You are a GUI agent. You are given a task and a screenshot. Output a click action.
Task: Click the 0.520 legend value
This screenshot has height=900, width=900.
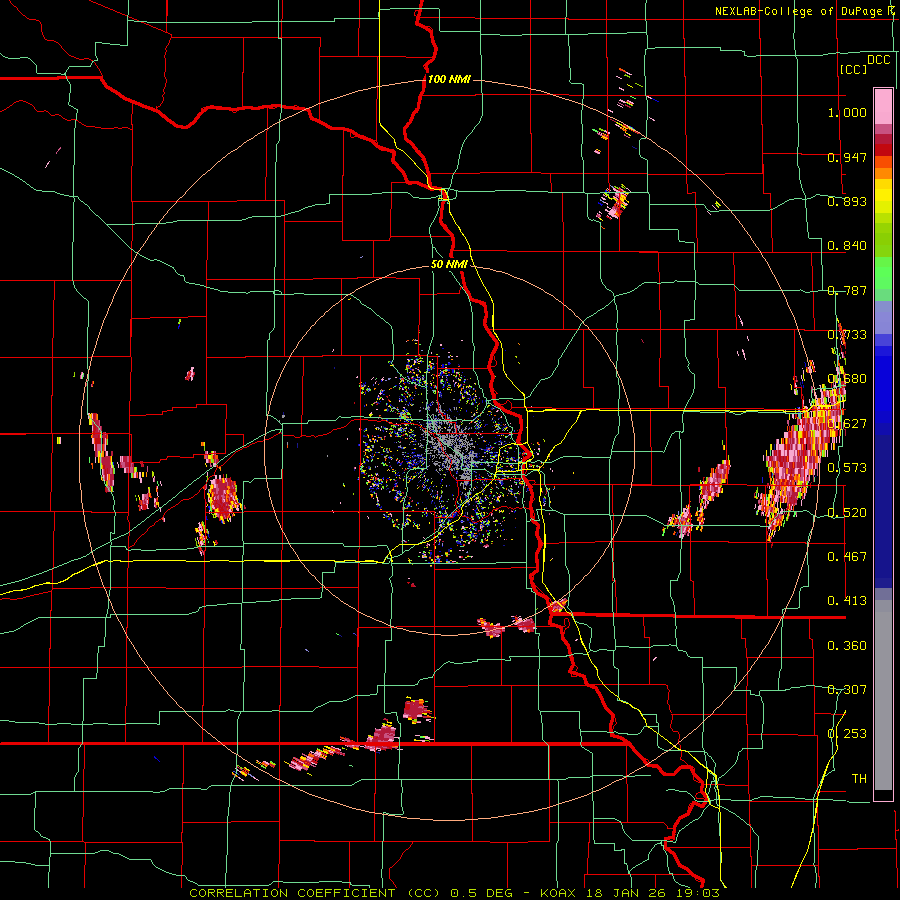(x=847, y=513)
